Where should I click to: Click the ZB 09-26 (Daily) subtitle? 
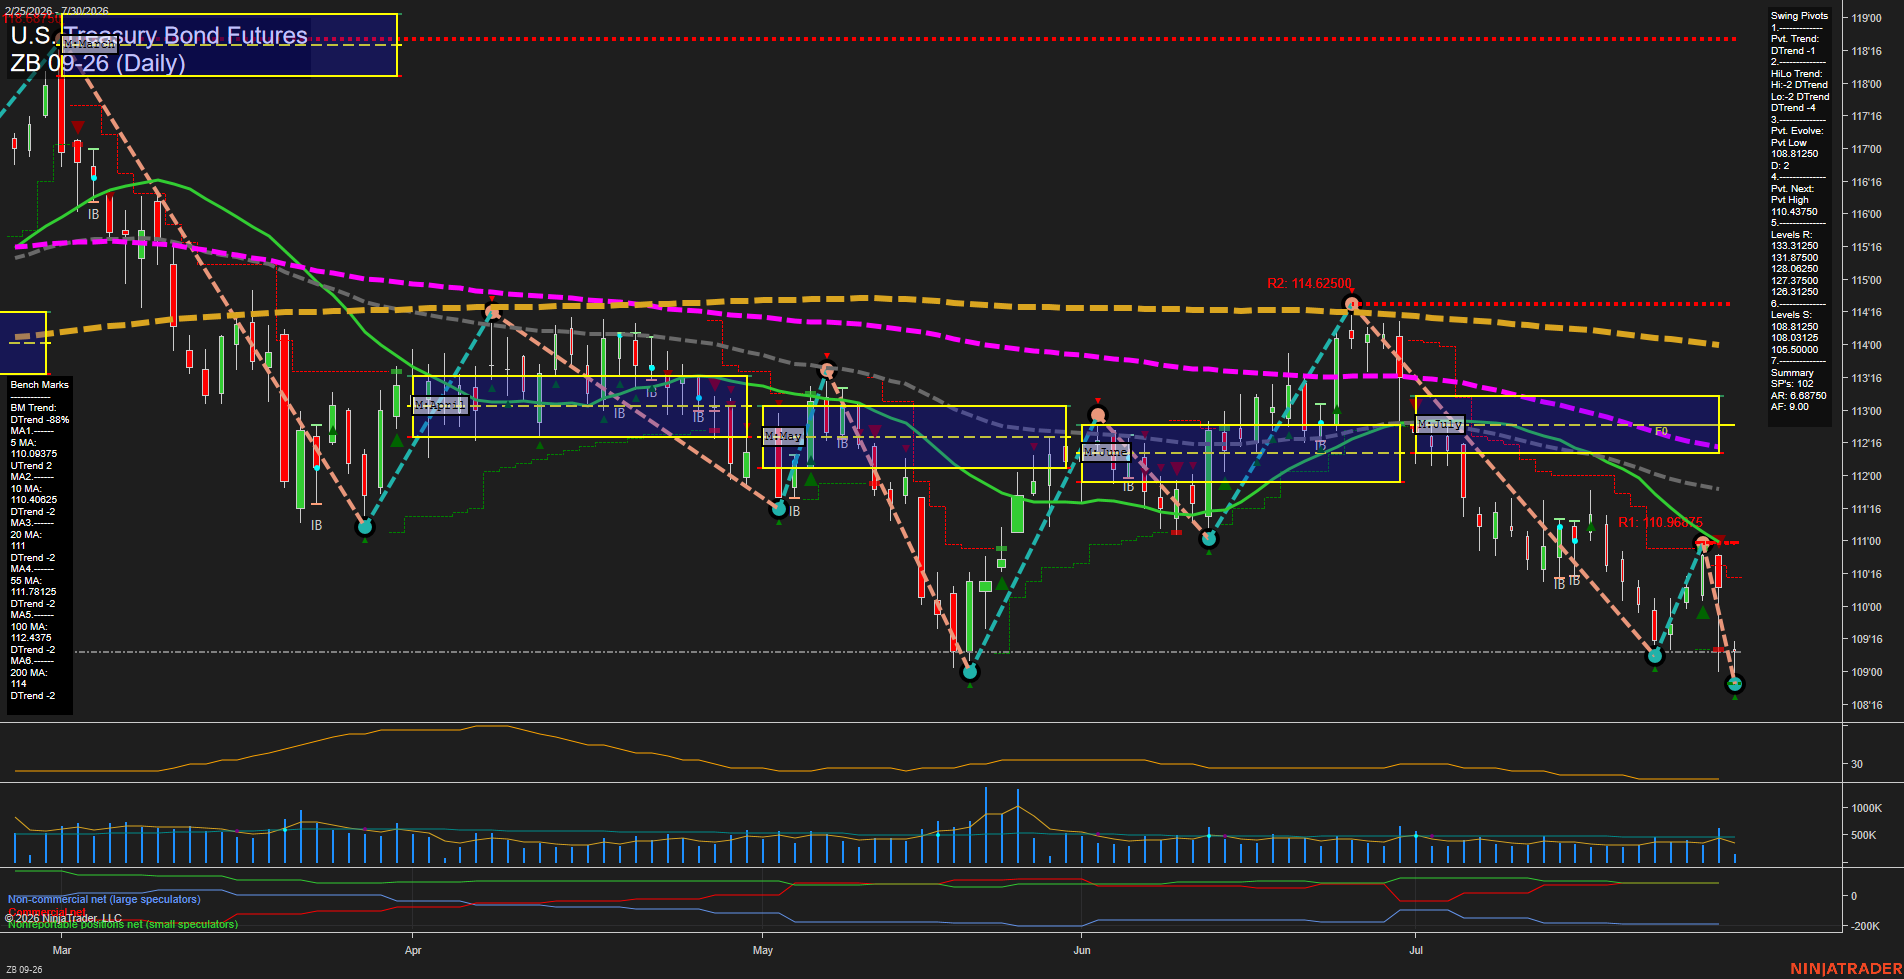(x=98, y=63)
